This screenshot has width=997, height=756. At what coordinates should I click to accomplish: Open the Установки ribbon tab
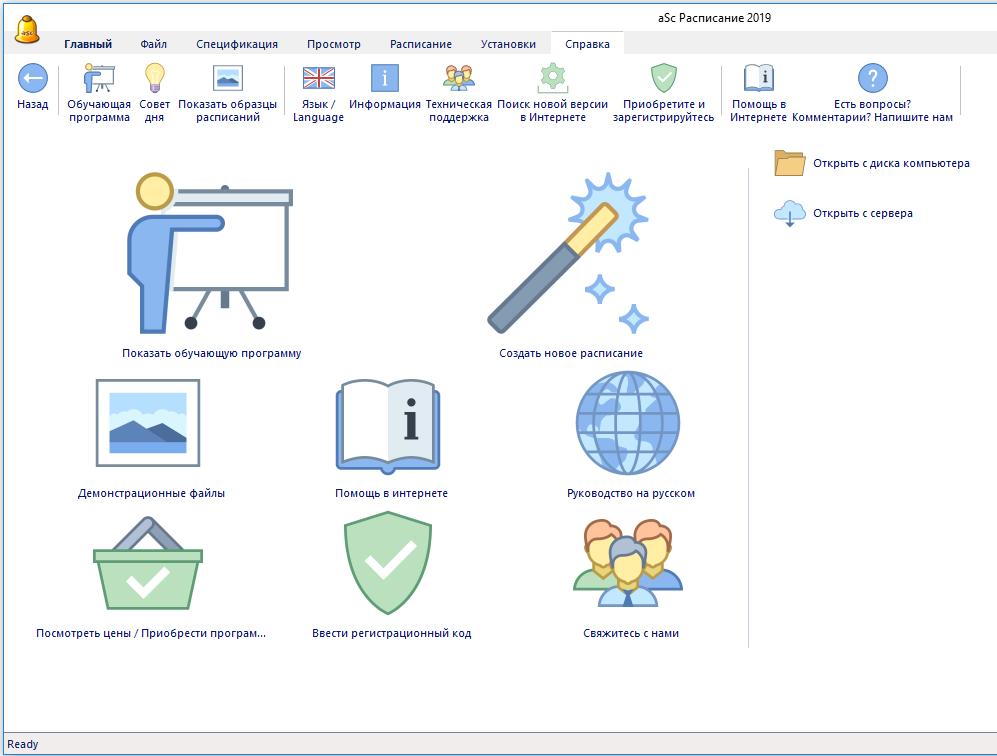pyautogui.click(x=508, y=44)
